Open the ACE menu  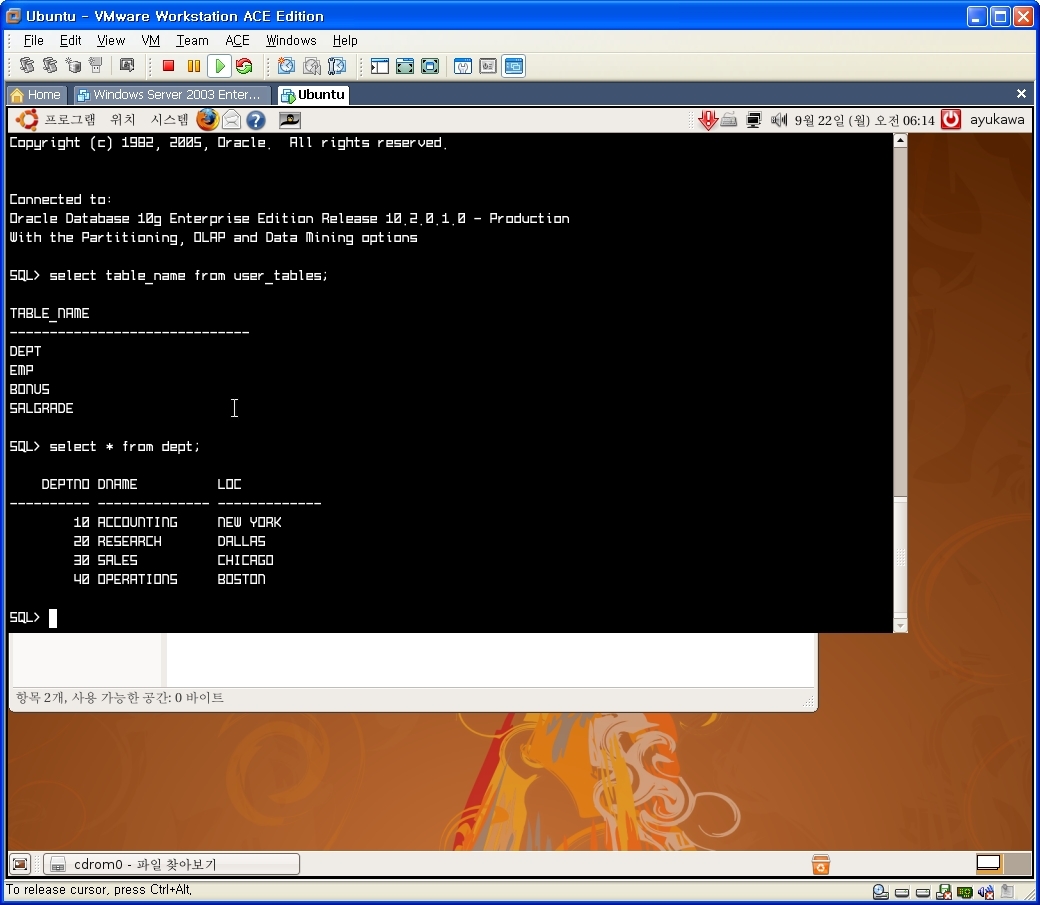(237, 40)
